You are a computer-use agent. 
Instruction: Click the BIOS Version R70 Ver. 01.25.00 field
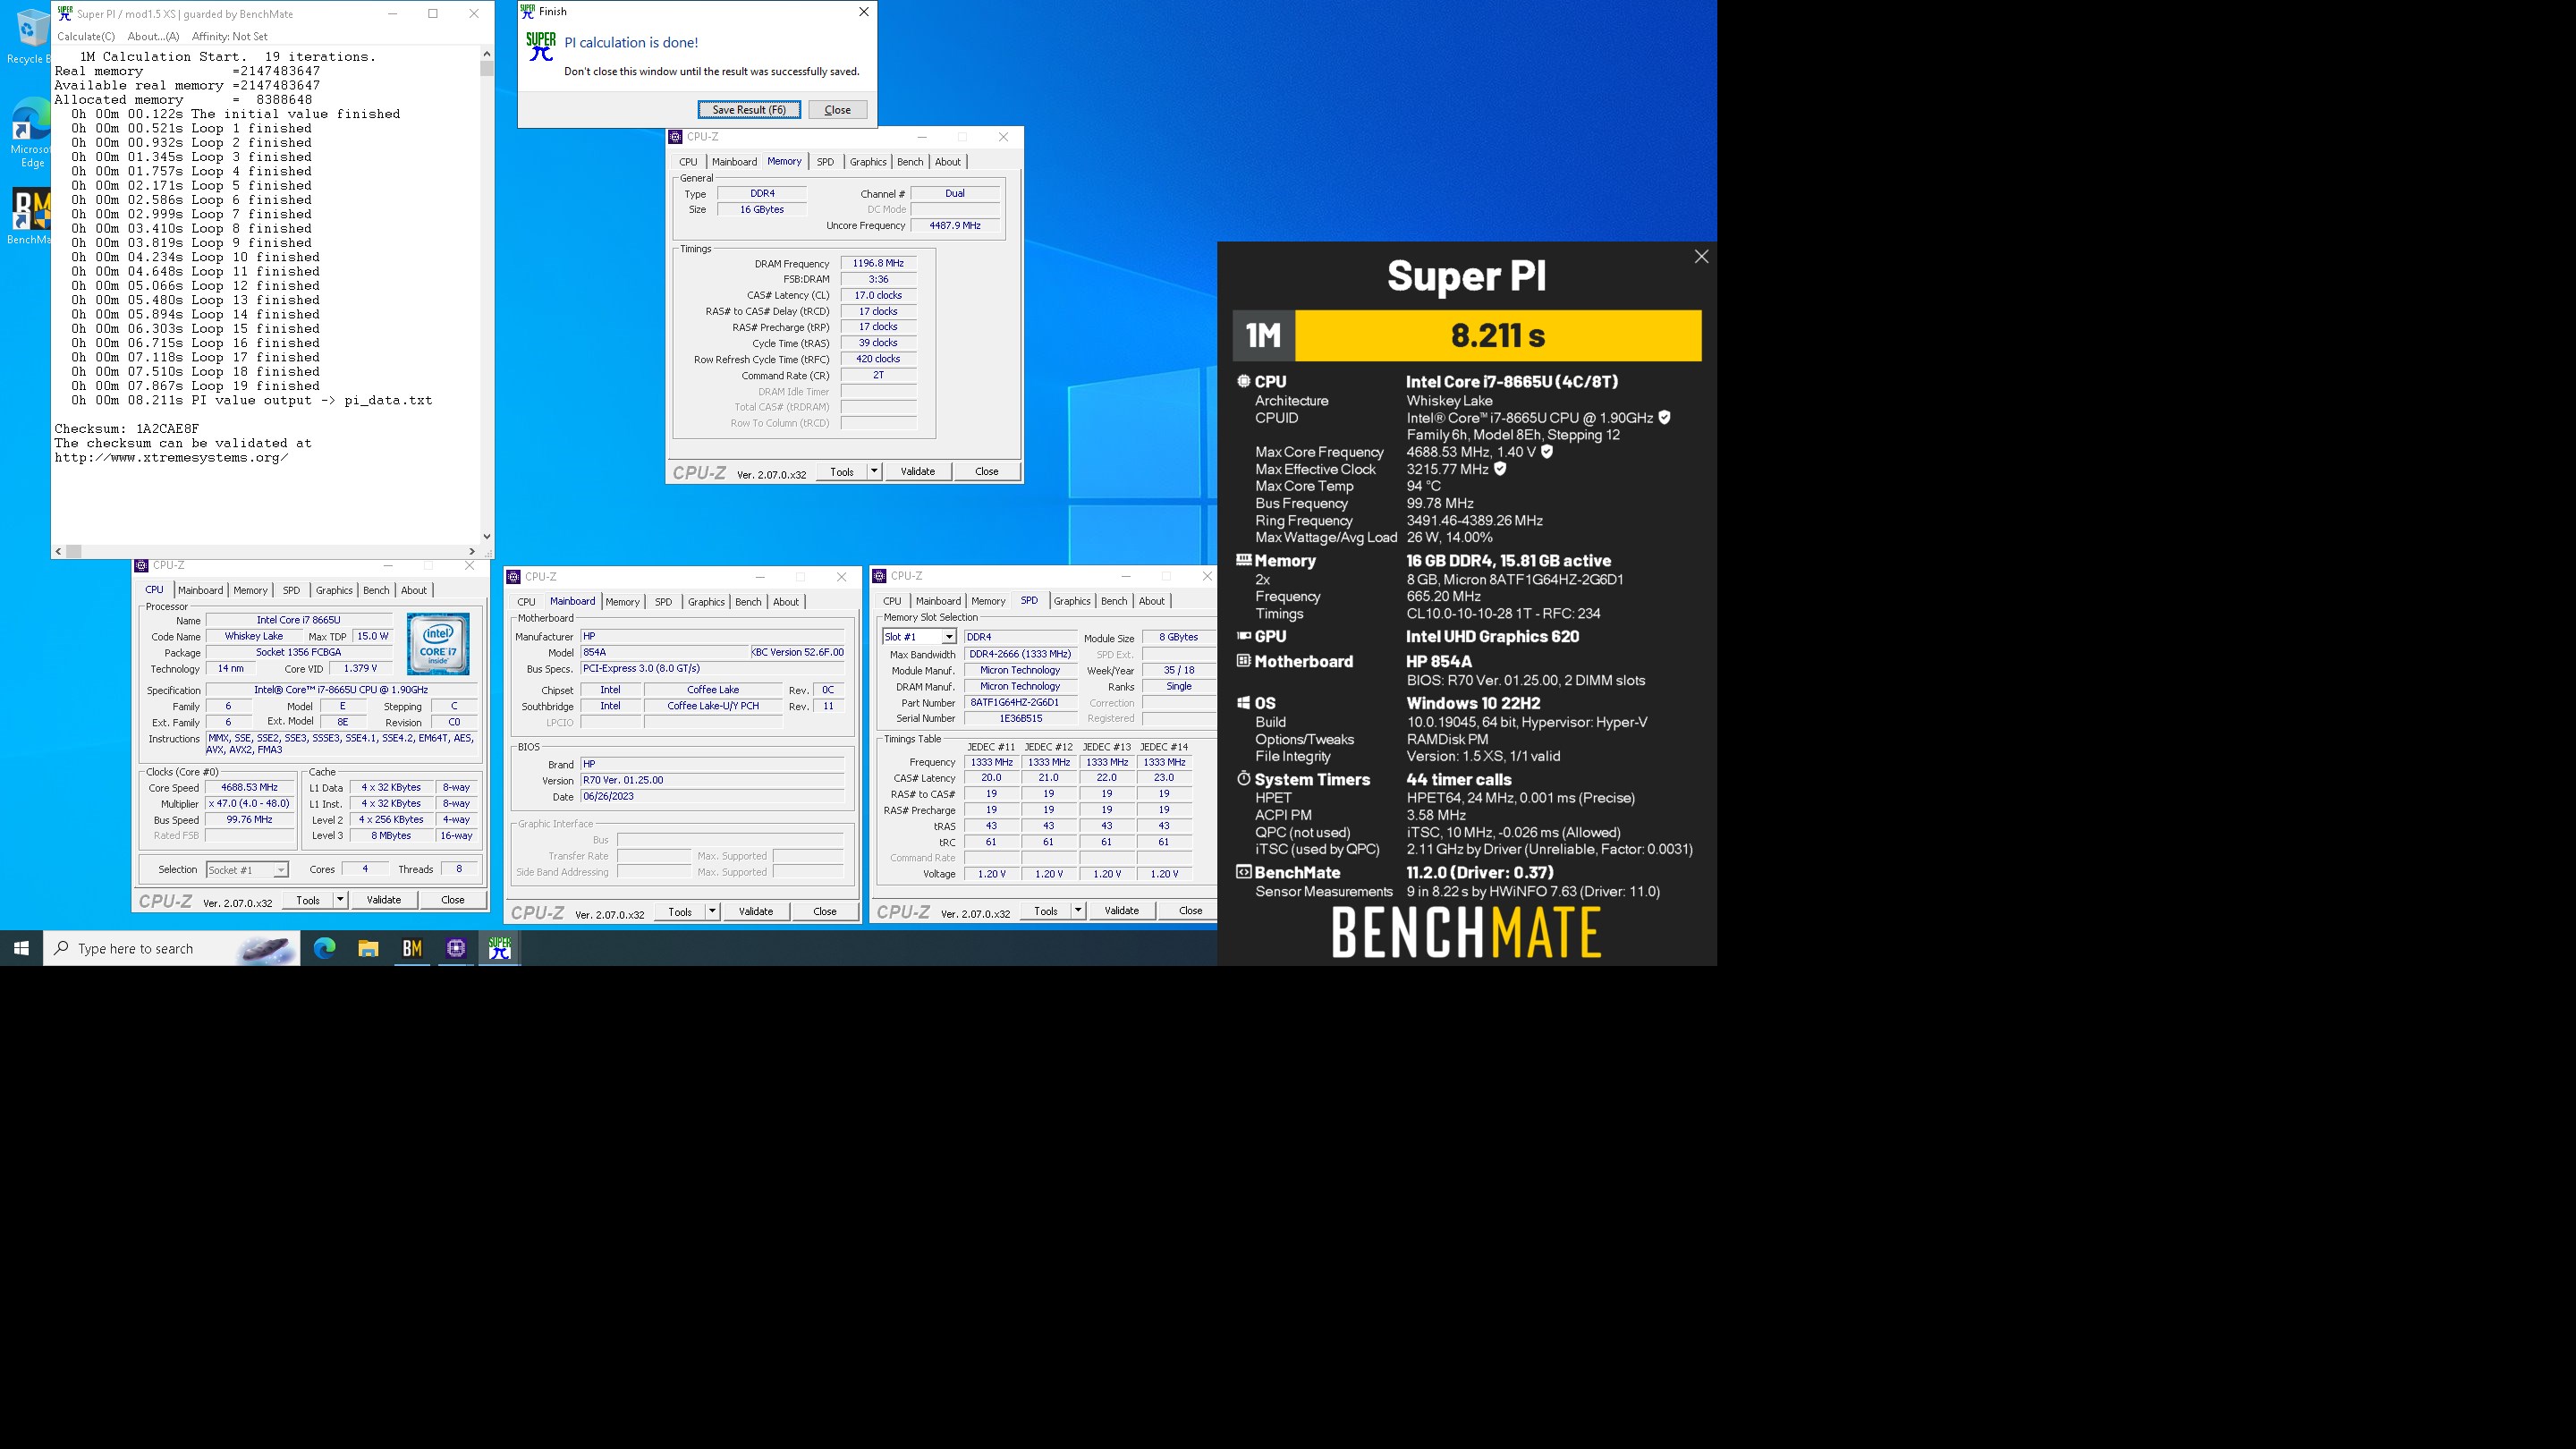click(712, 780)
